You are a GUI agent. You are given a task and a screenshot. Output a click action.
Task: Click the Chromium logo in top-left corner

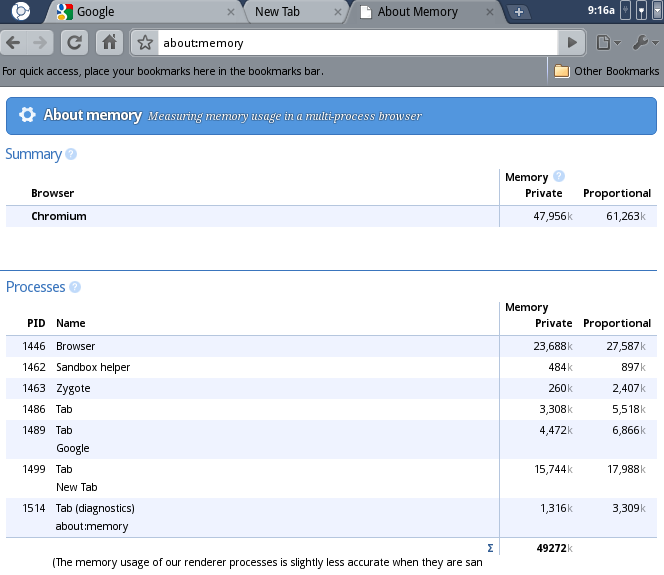pos(20,11)
